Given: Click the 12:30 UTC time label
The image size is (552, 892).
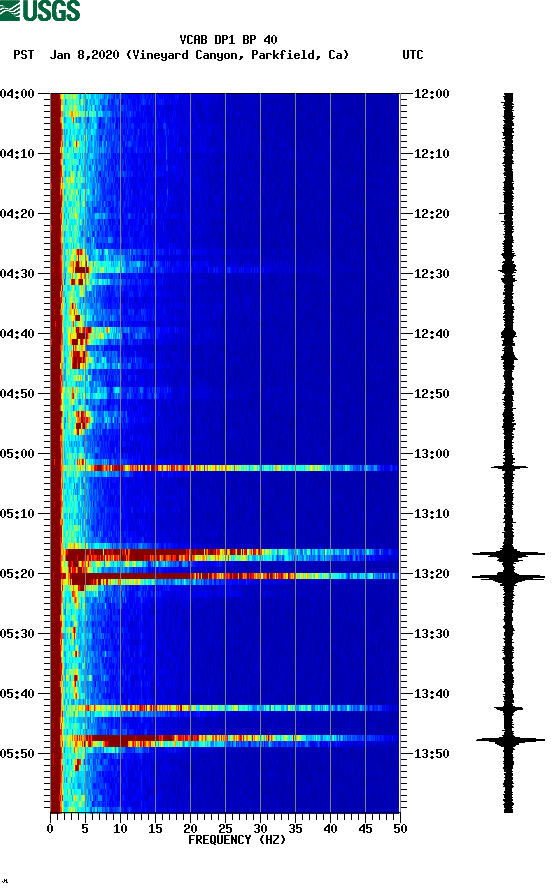Looking at the screenshot, I should point(432,274).
